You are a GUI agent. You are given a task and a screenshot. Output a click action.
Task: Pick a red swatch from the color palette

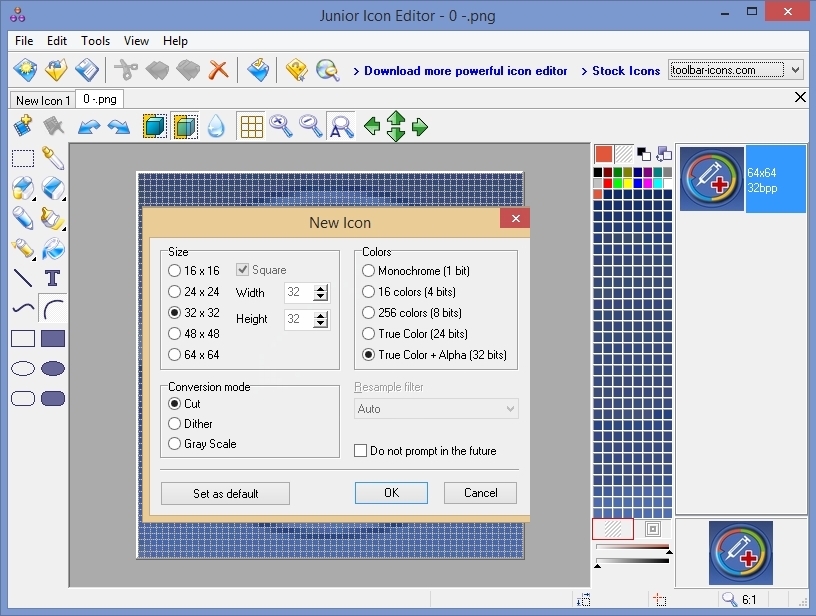coord(607,182)
